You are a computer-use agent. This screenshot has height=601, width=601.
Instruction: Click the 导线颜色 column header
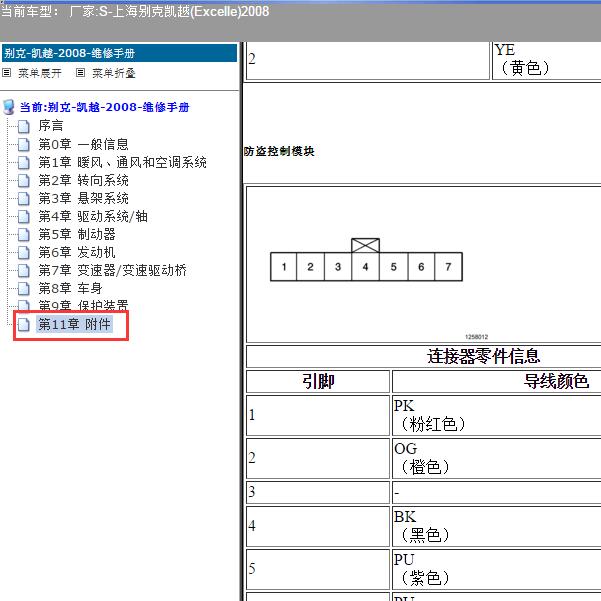[x=556, y=381]
